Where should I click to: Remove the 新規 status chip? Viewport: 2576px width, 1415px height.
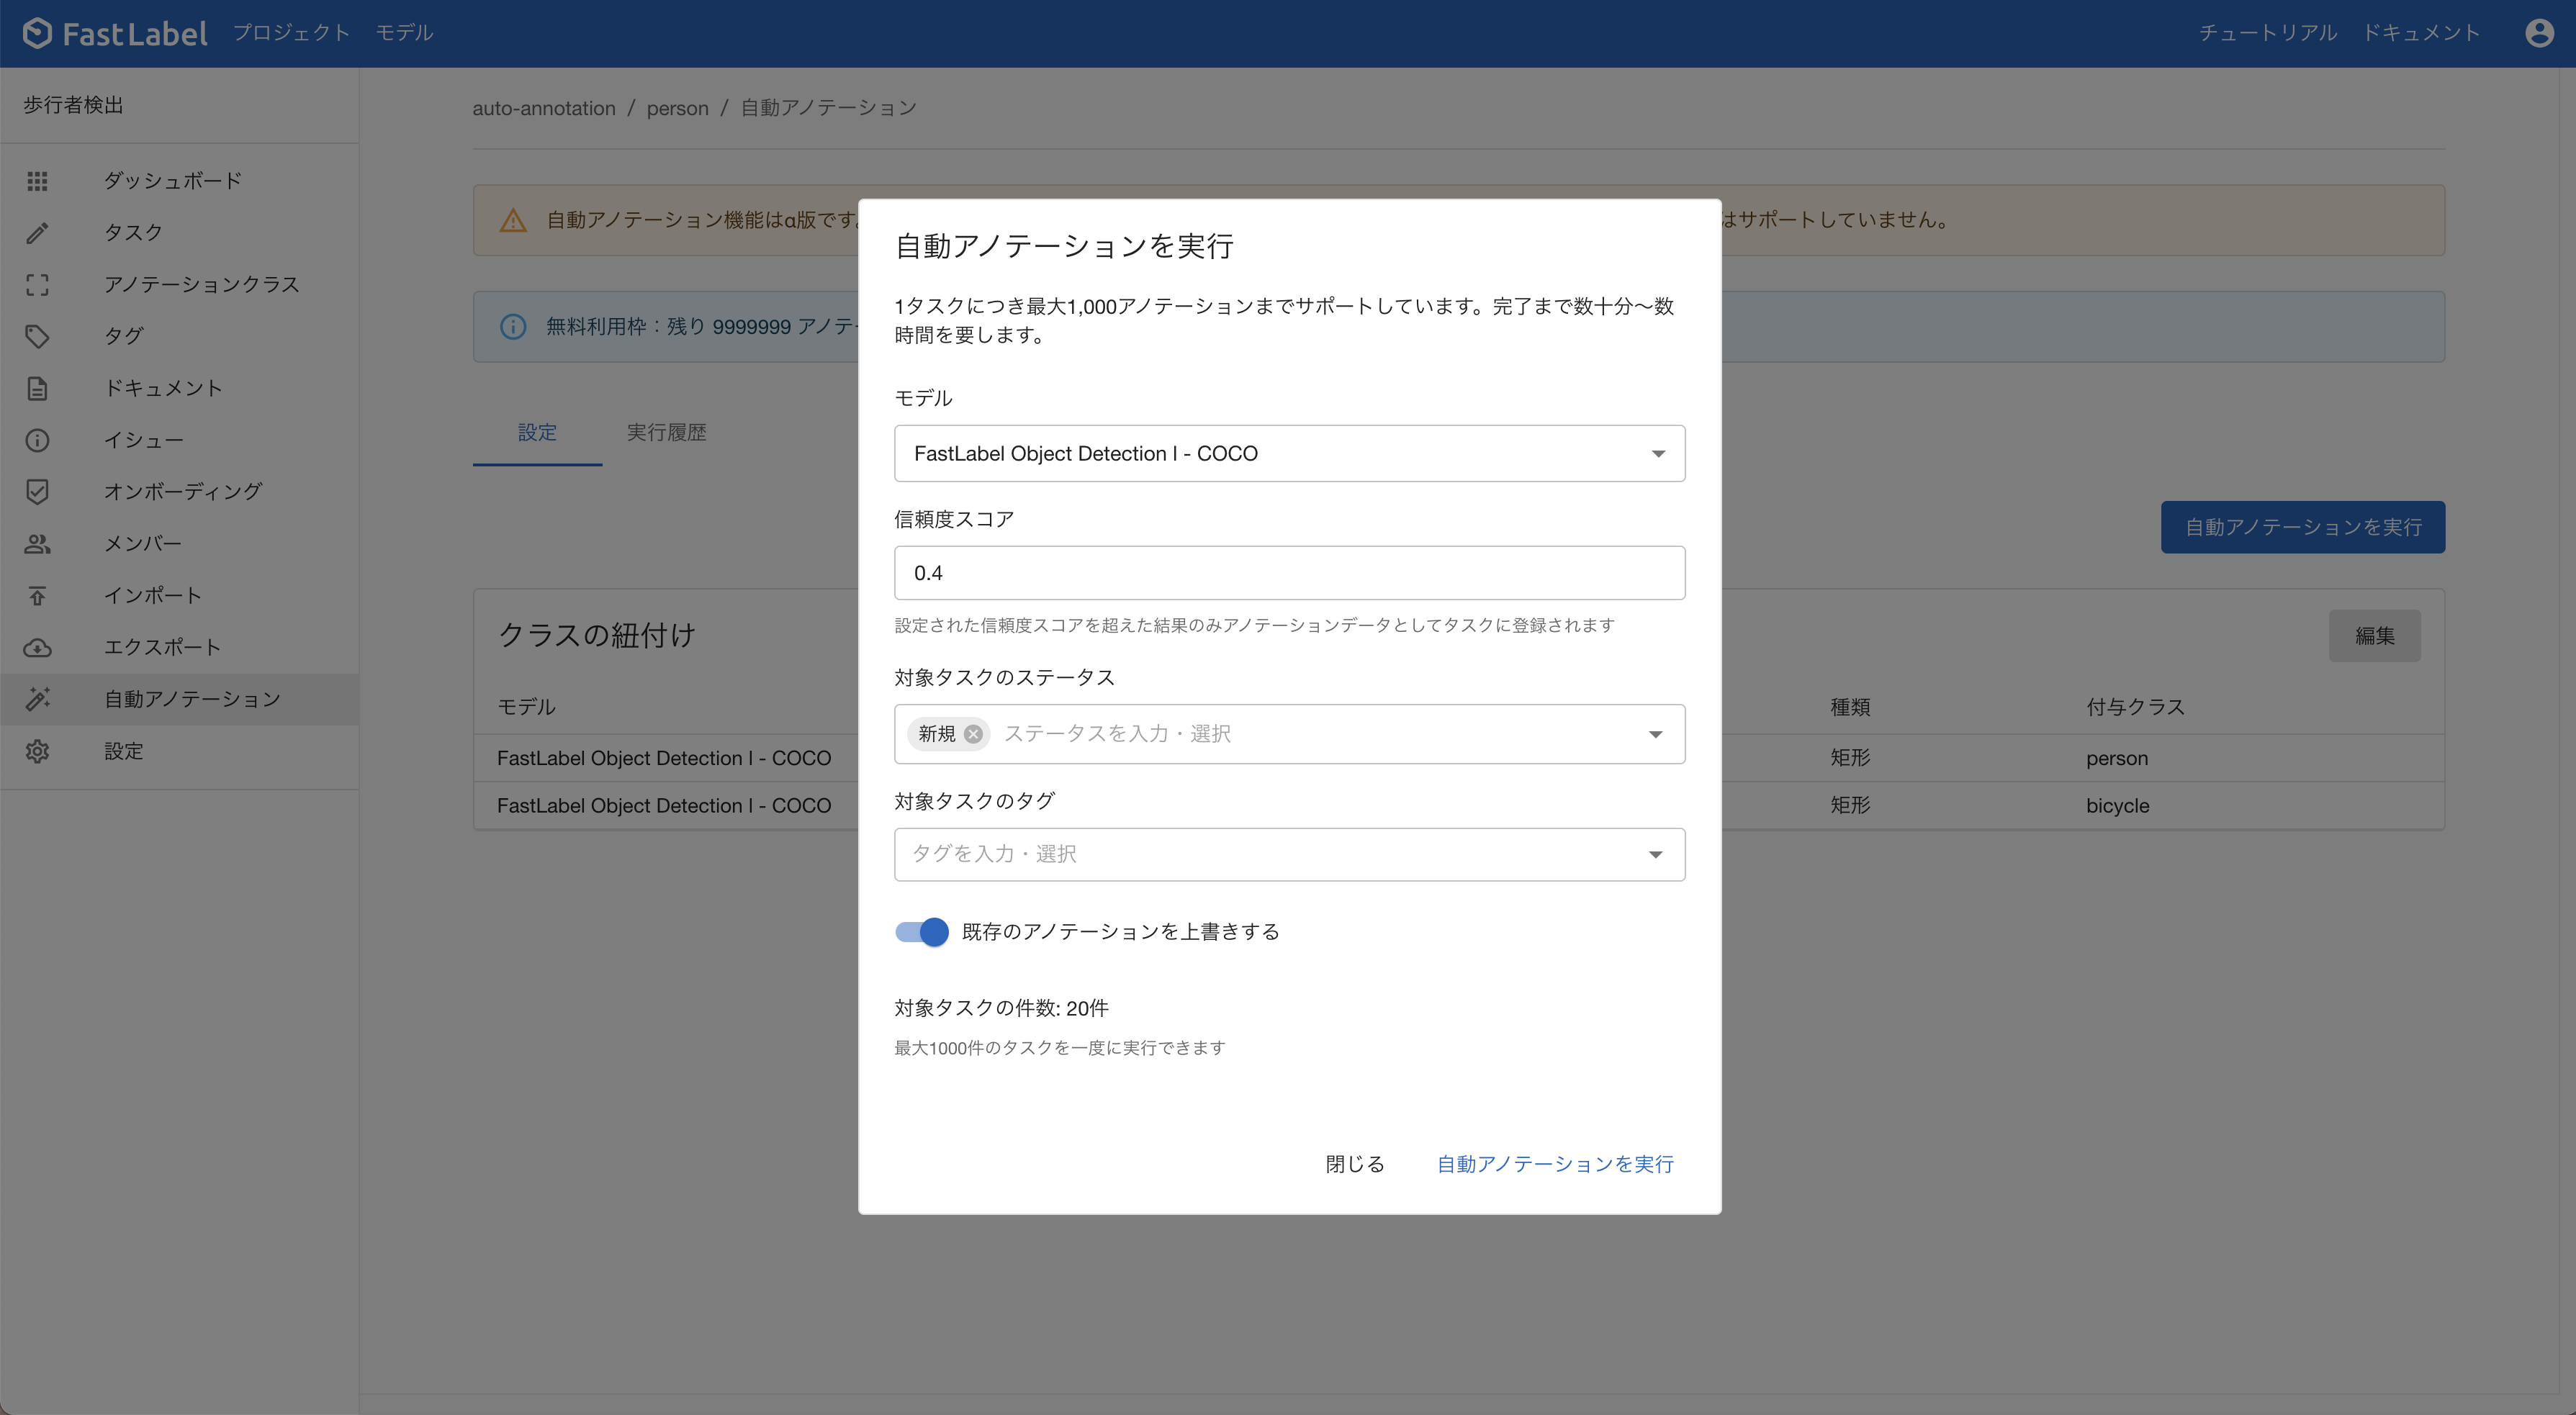(973, 734)
